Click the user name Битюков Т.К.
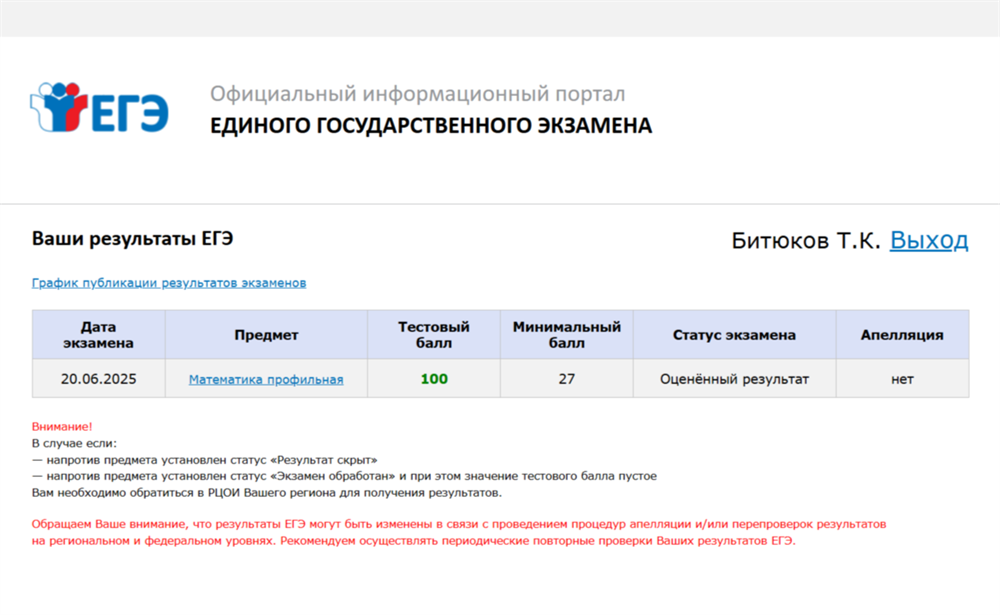 [x=805, y=240]
